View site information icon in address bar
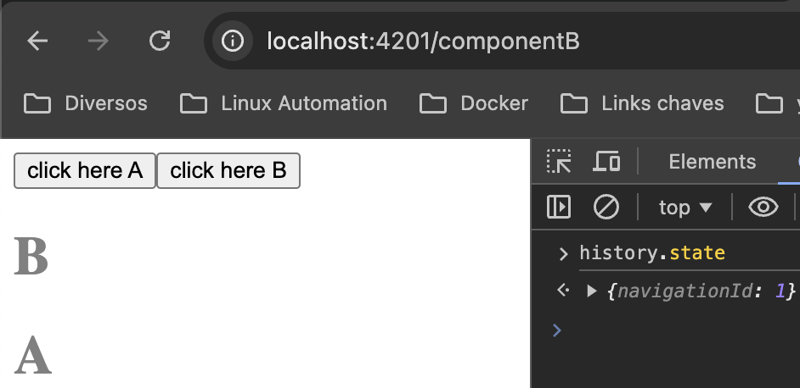 [x=233, y=41]
